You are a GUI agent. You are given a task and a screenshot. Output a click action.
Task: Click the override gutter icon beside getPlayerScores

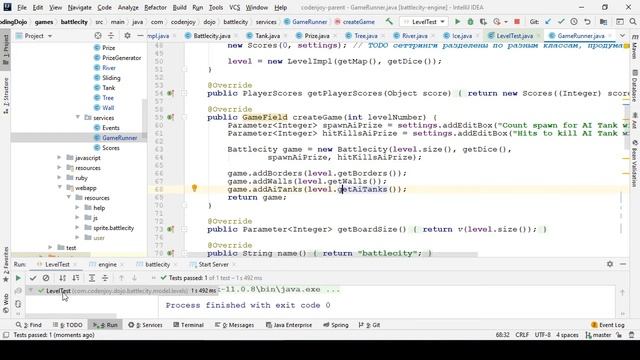(x=171, y=93)
